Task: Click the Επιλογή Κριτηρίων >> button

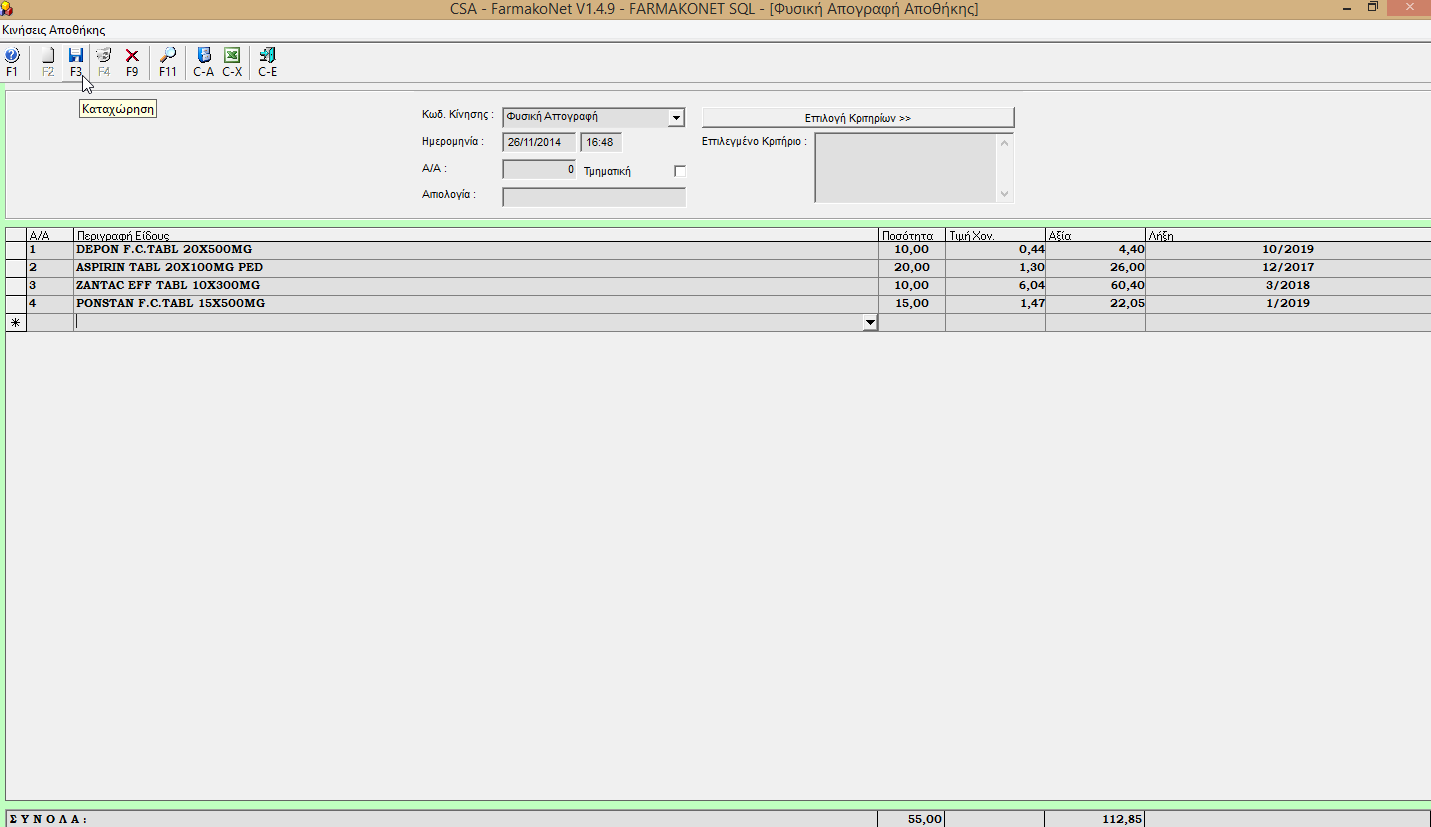Action: (858, 118)
